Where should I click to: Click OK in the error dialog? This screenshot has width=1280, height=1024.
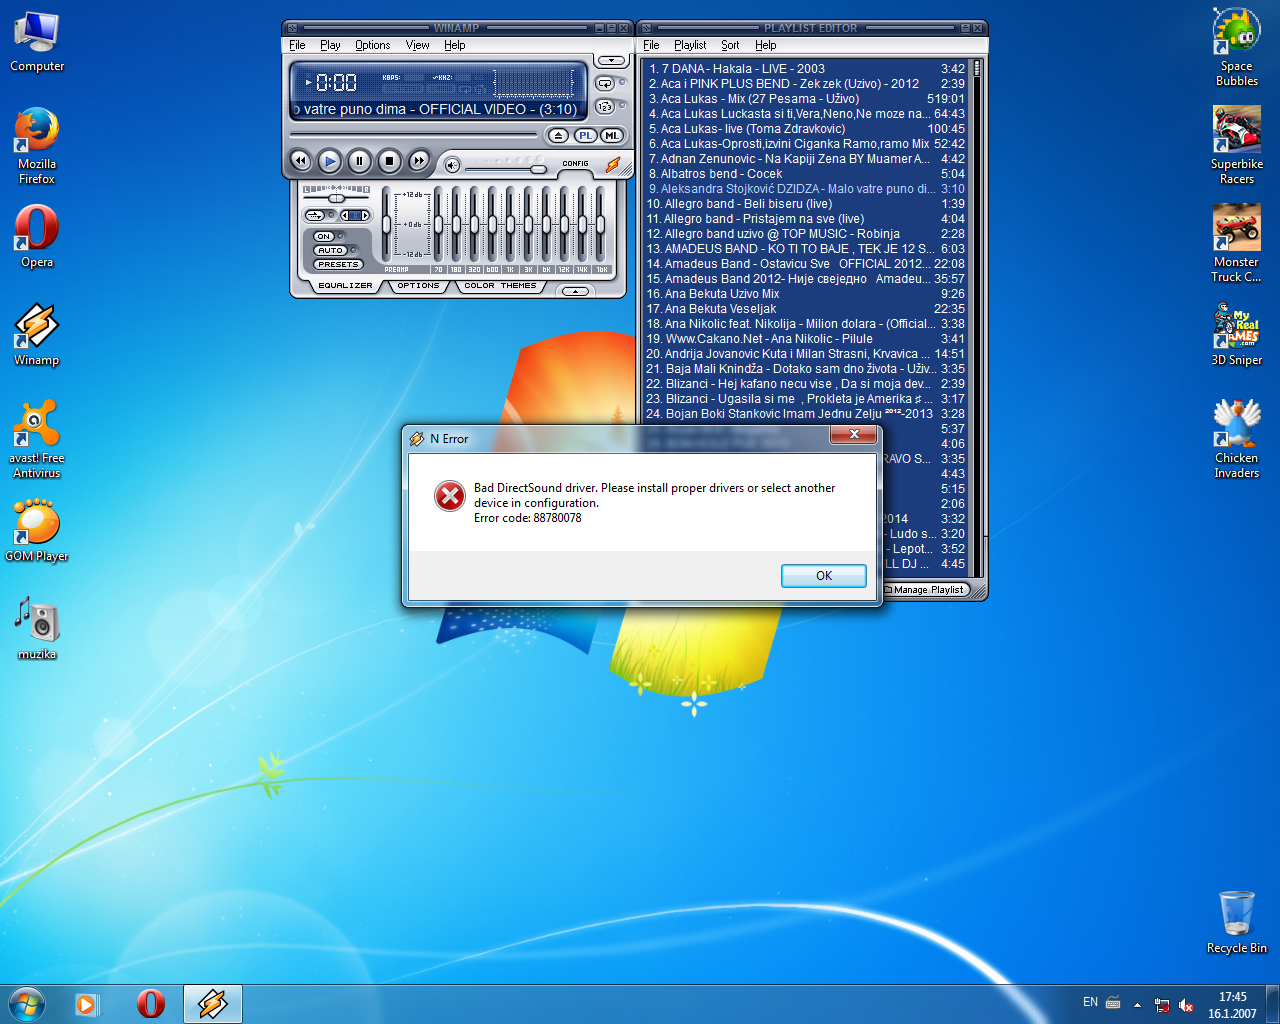tap(823, 576)
